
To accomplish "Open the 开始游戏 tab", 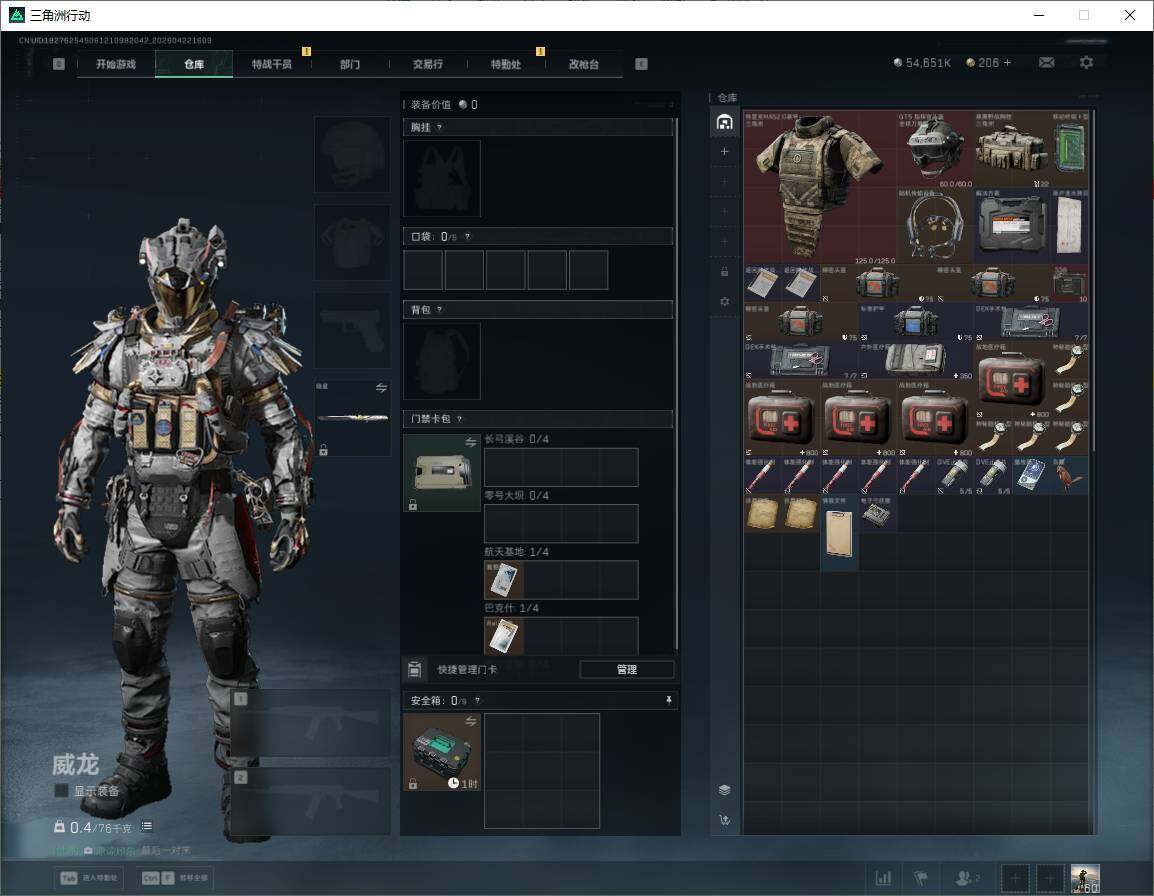I will (116, 64).
